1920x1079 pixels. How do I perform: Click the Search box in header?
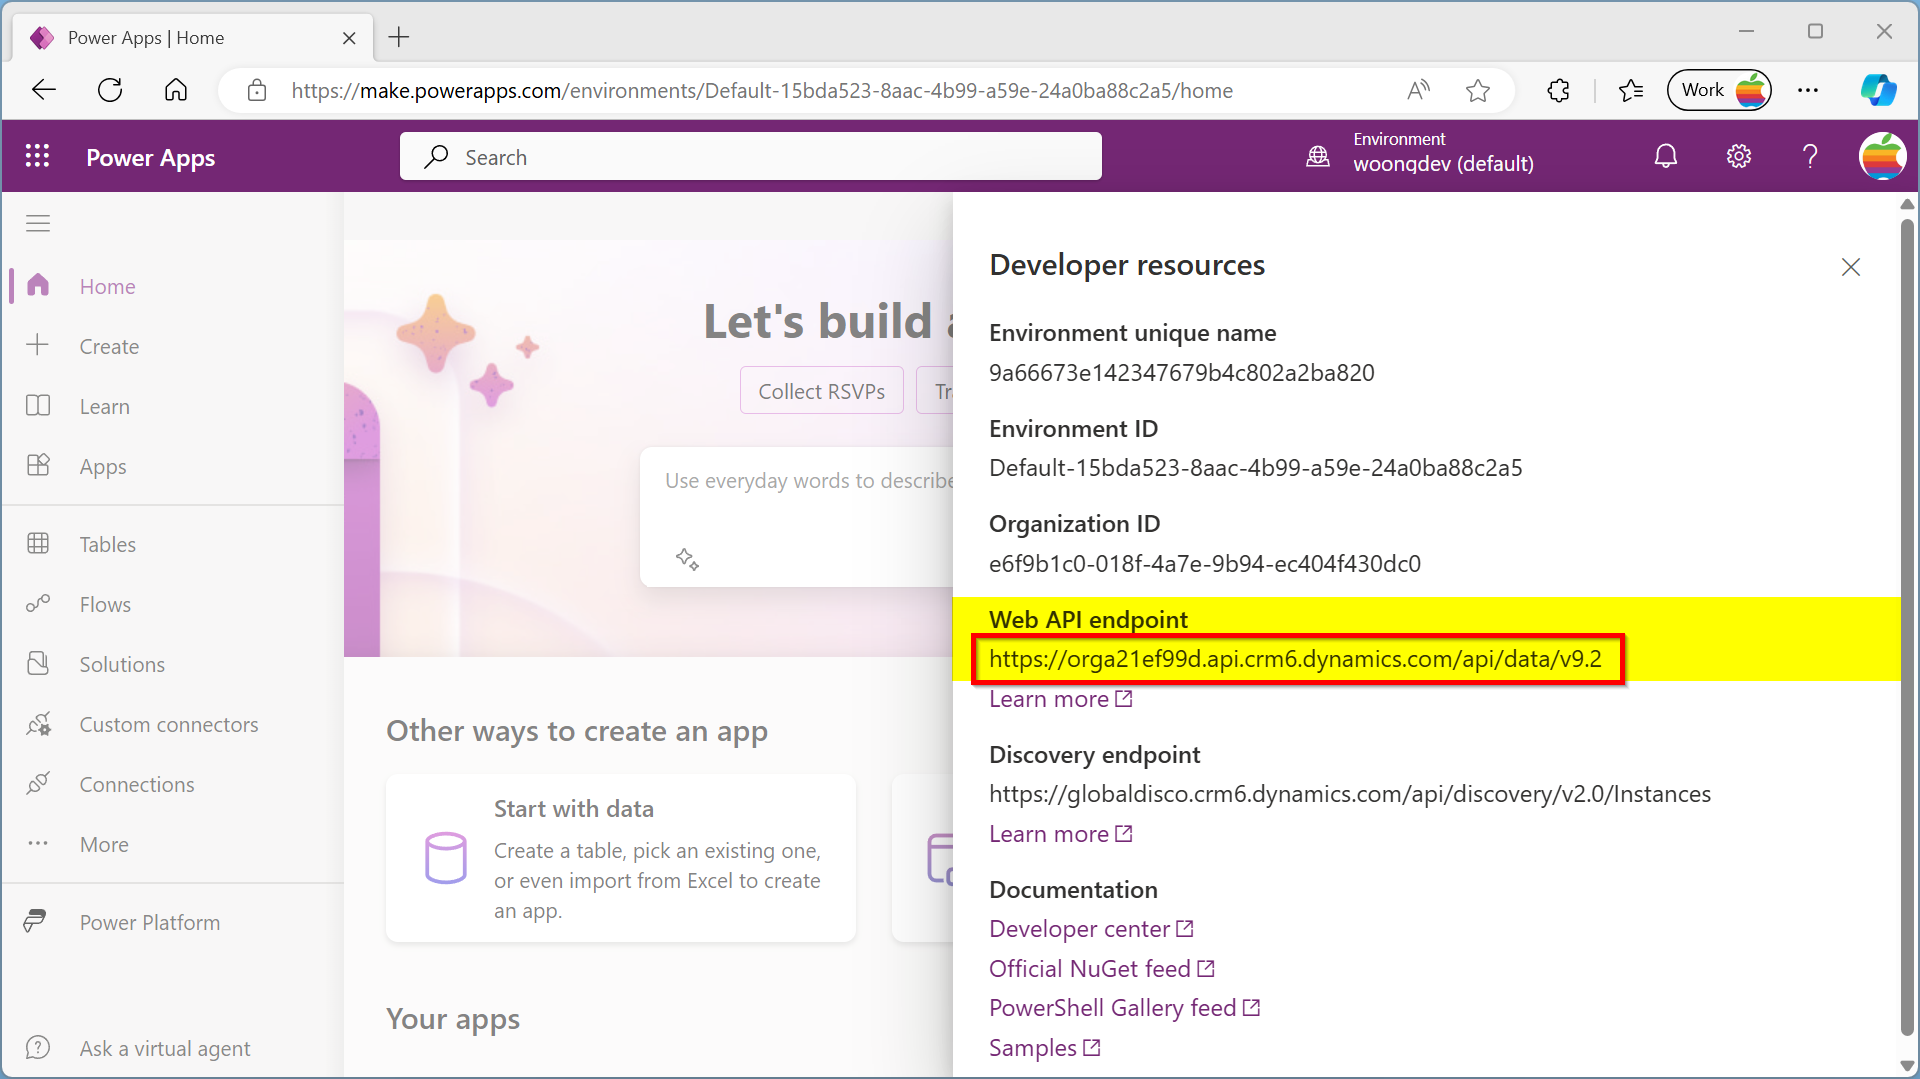pos(751,156)
